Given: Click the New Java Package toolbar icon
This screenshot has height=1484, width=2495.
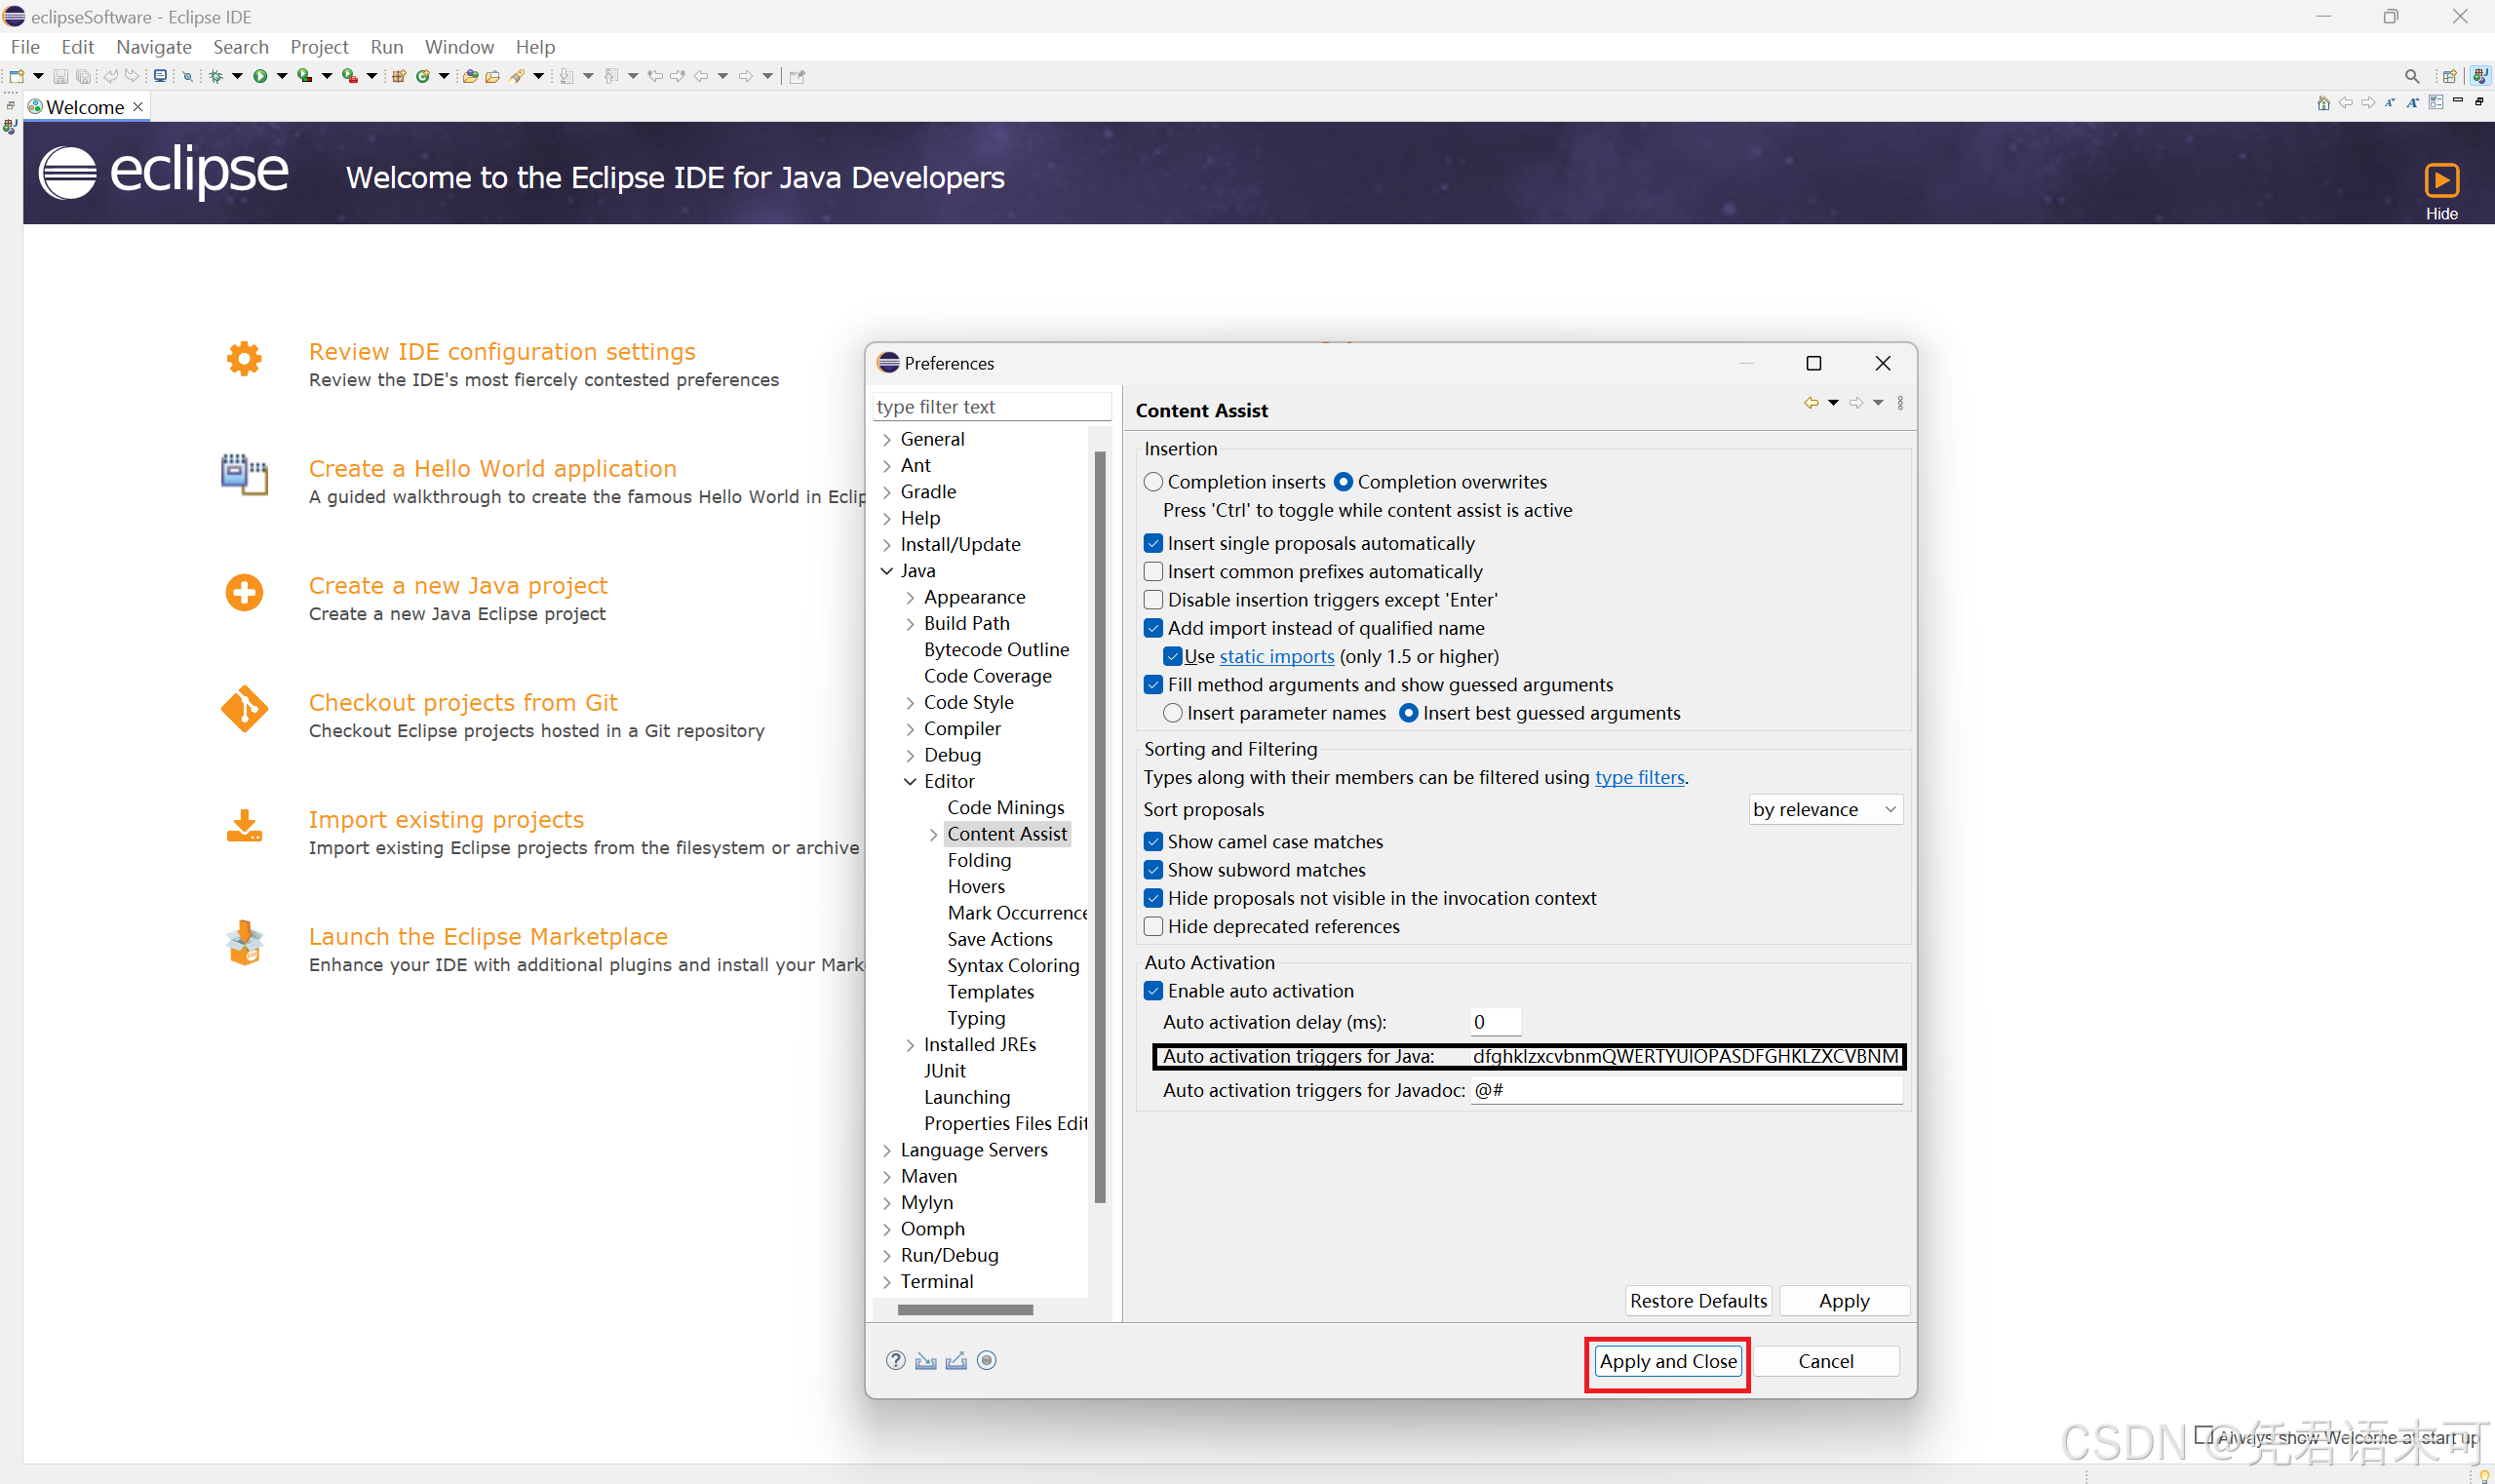Looking at the screenshot, I should pos(399,76).
